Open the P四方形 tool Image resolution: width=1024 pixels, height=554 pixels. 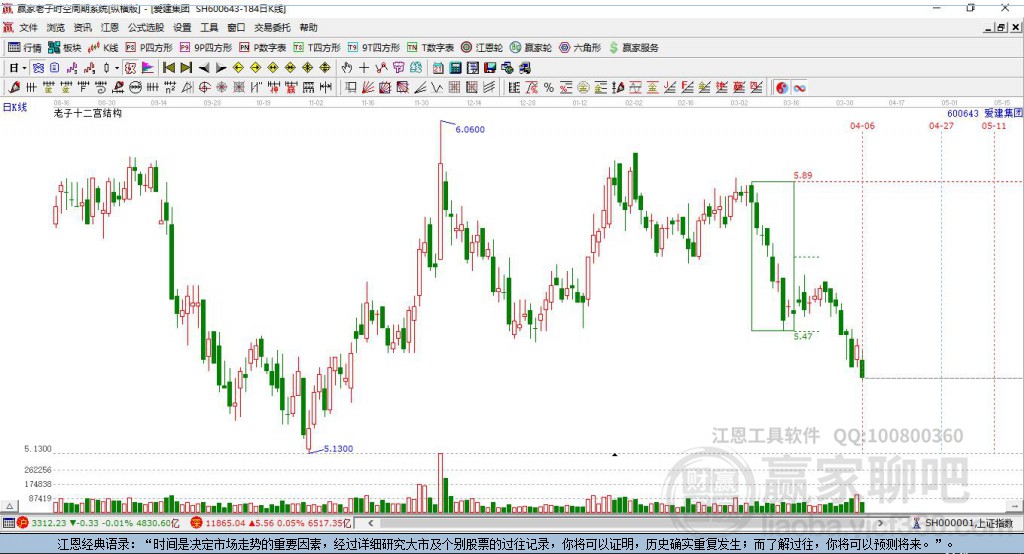(149, 48)
